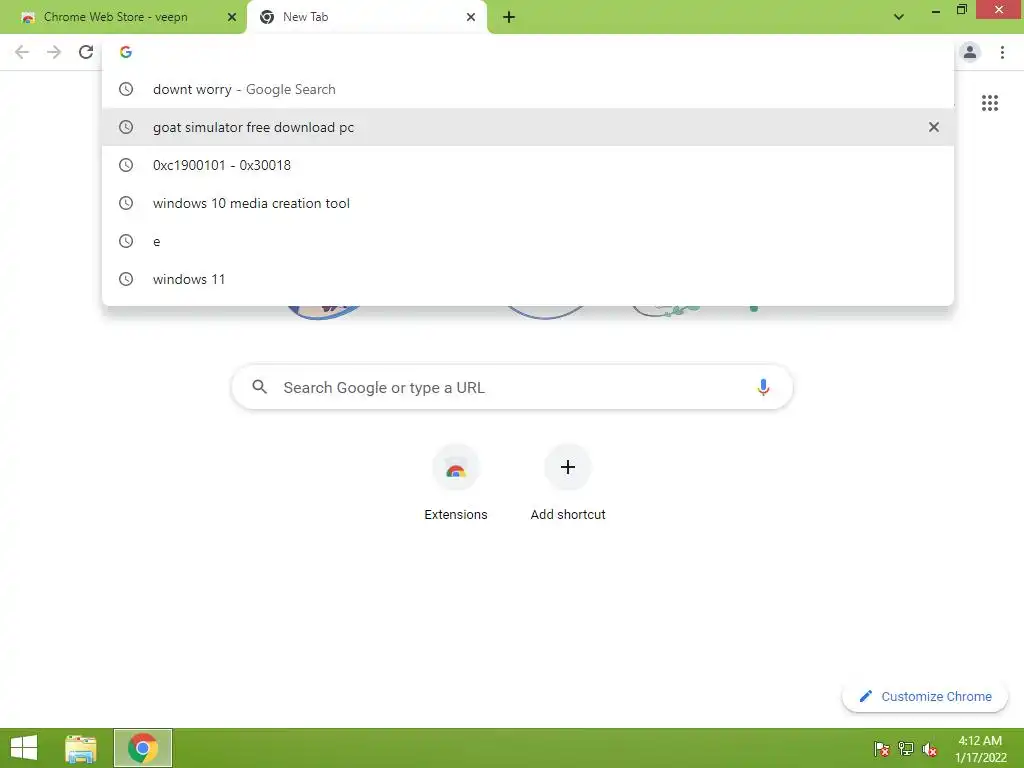Close the New Tab tab

471,17
